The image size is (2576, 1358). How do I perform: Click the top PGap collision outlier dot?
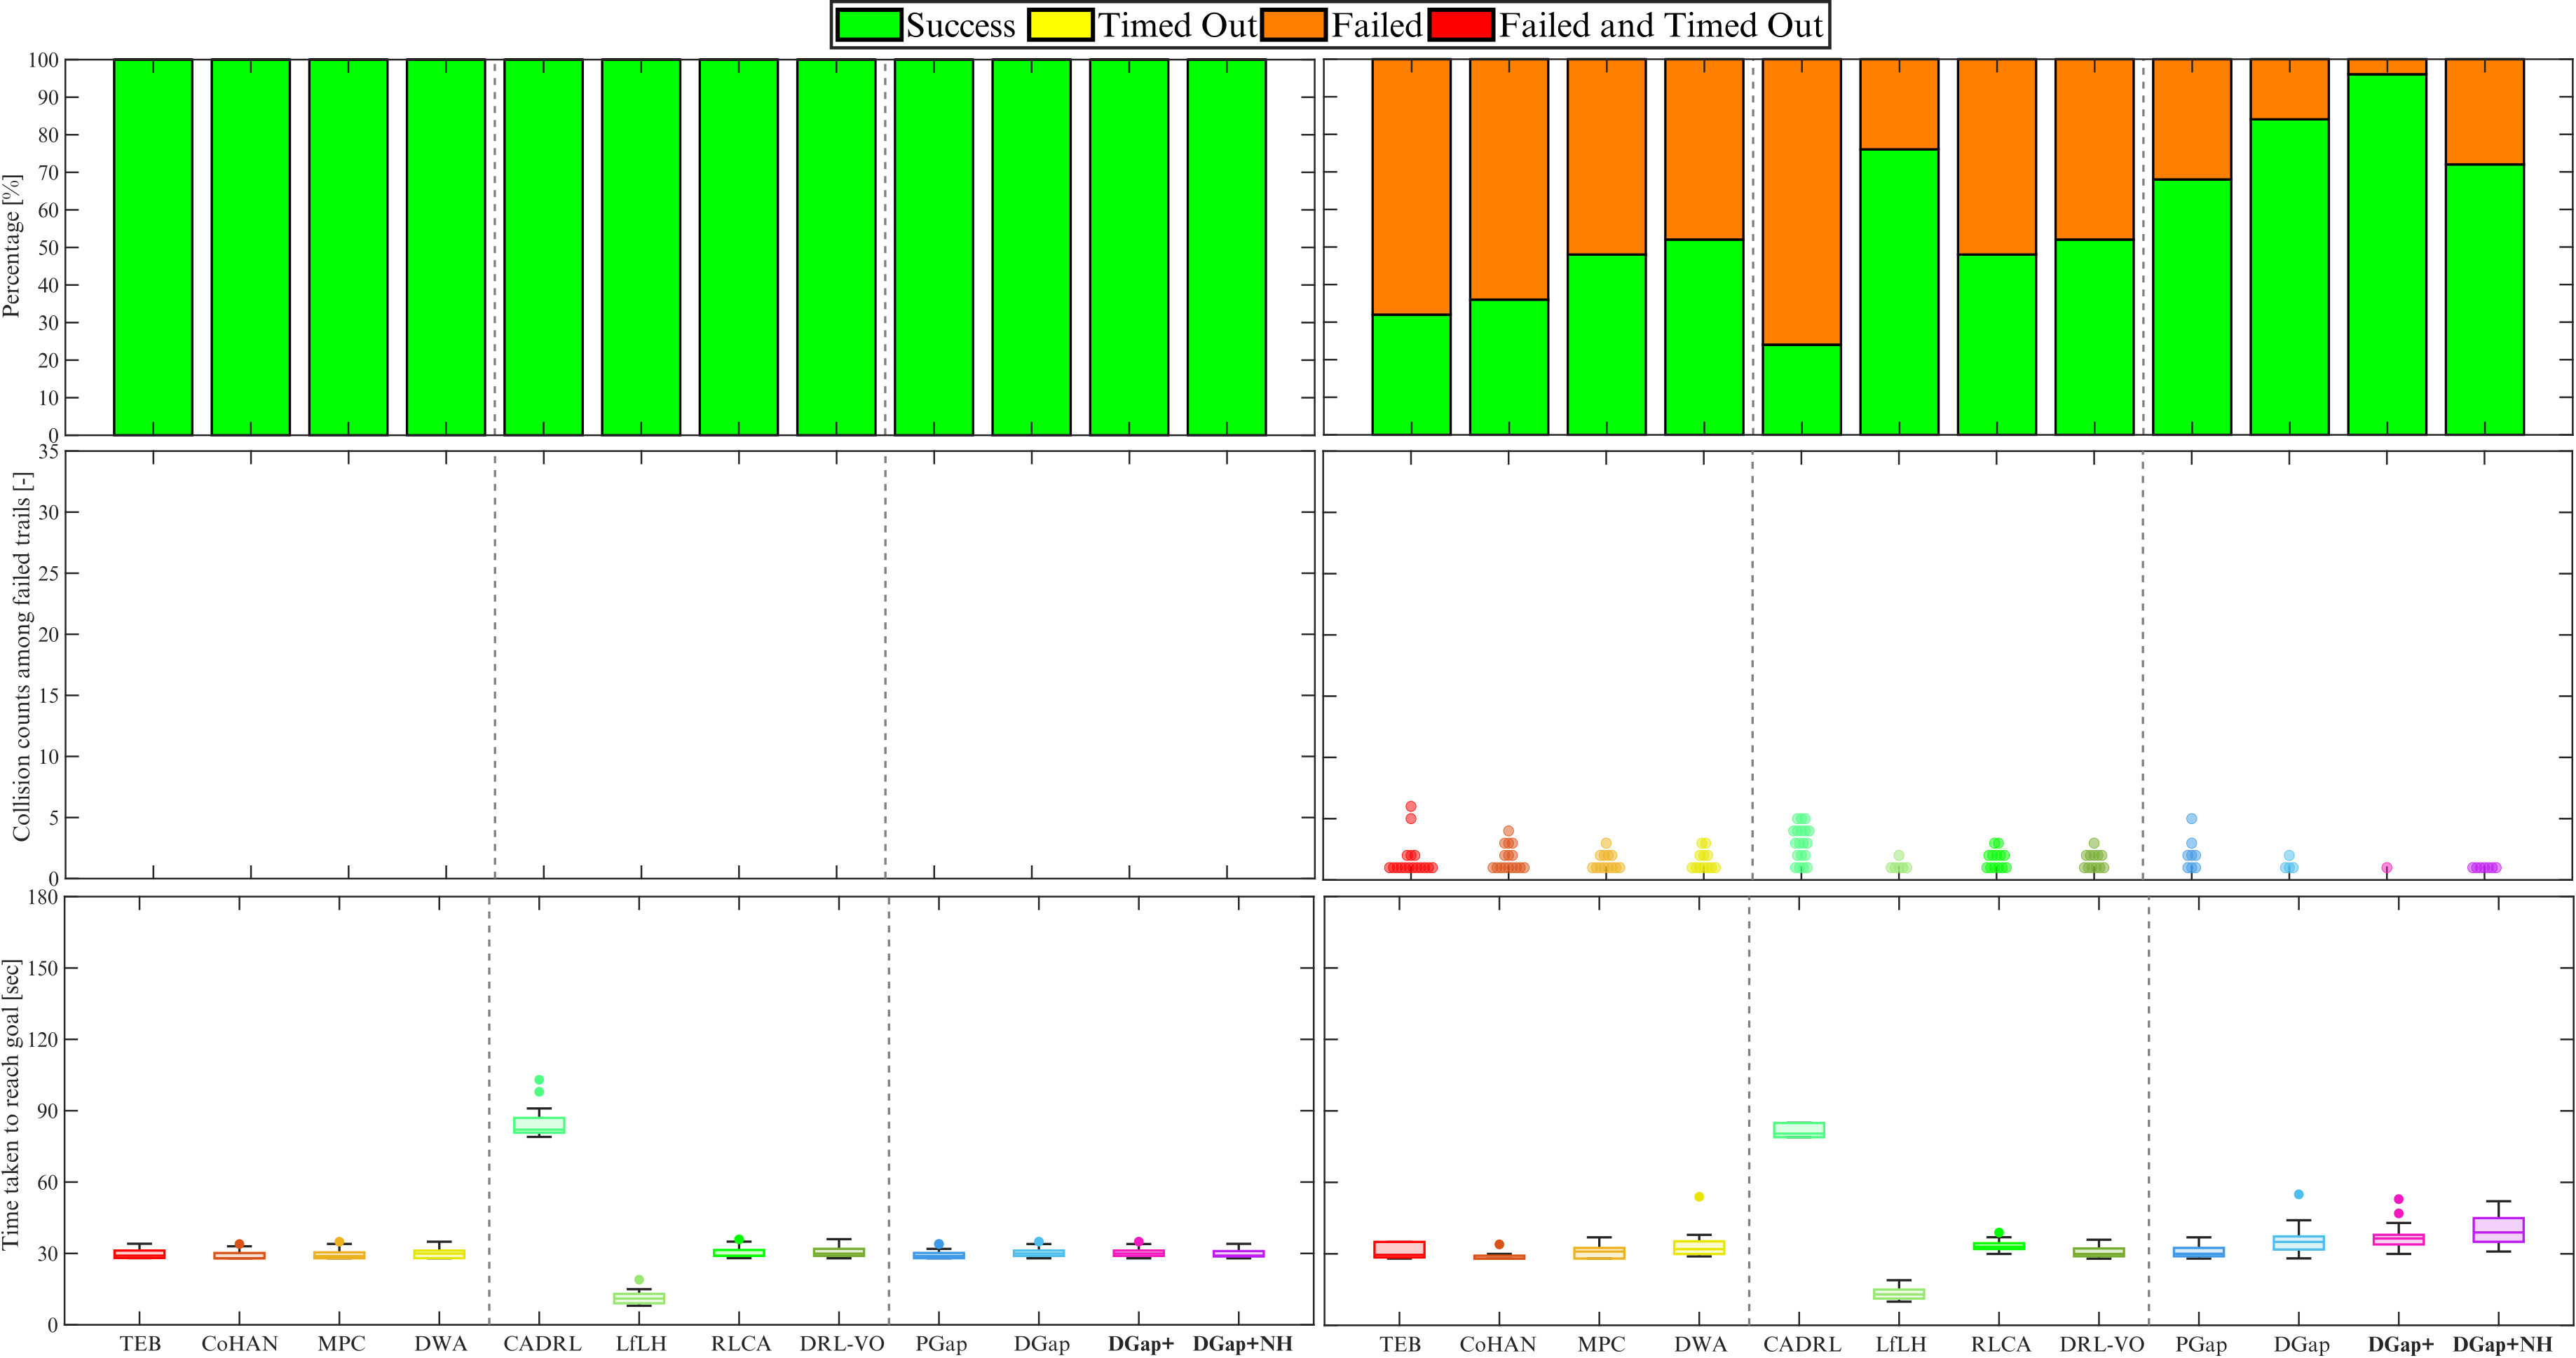click(2191, 819)
